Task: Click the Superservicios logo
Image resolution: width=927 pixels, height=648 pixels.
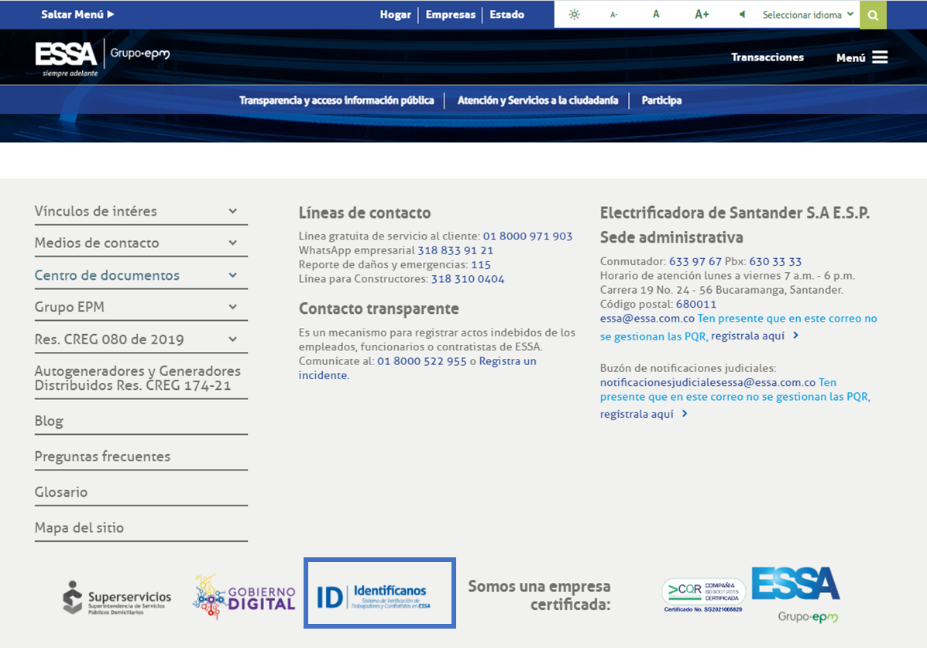Action: 118,595
